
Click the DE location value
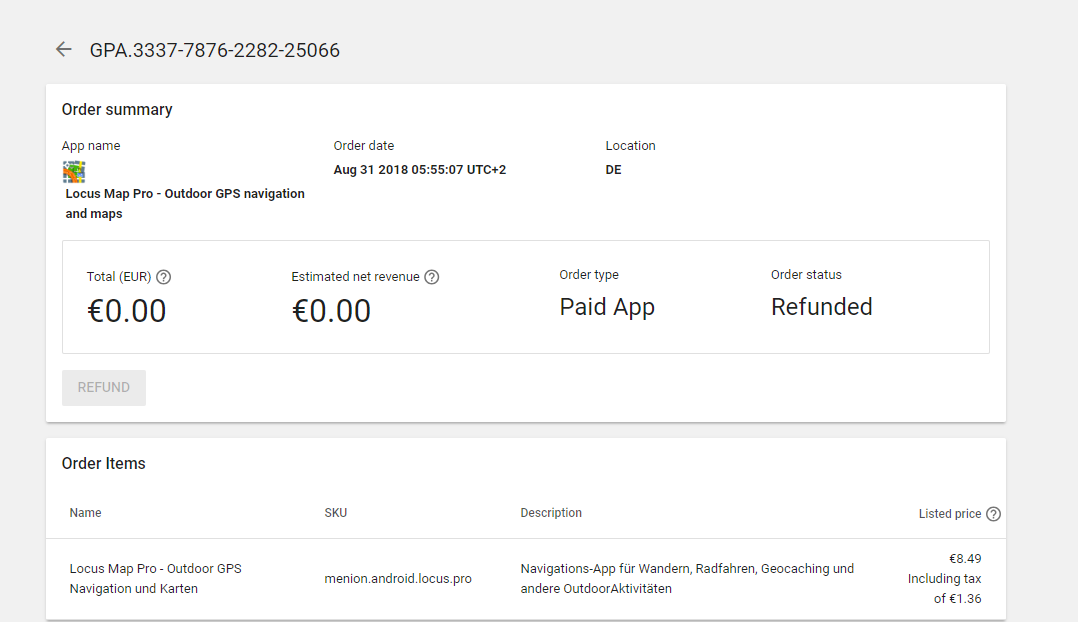613,170
